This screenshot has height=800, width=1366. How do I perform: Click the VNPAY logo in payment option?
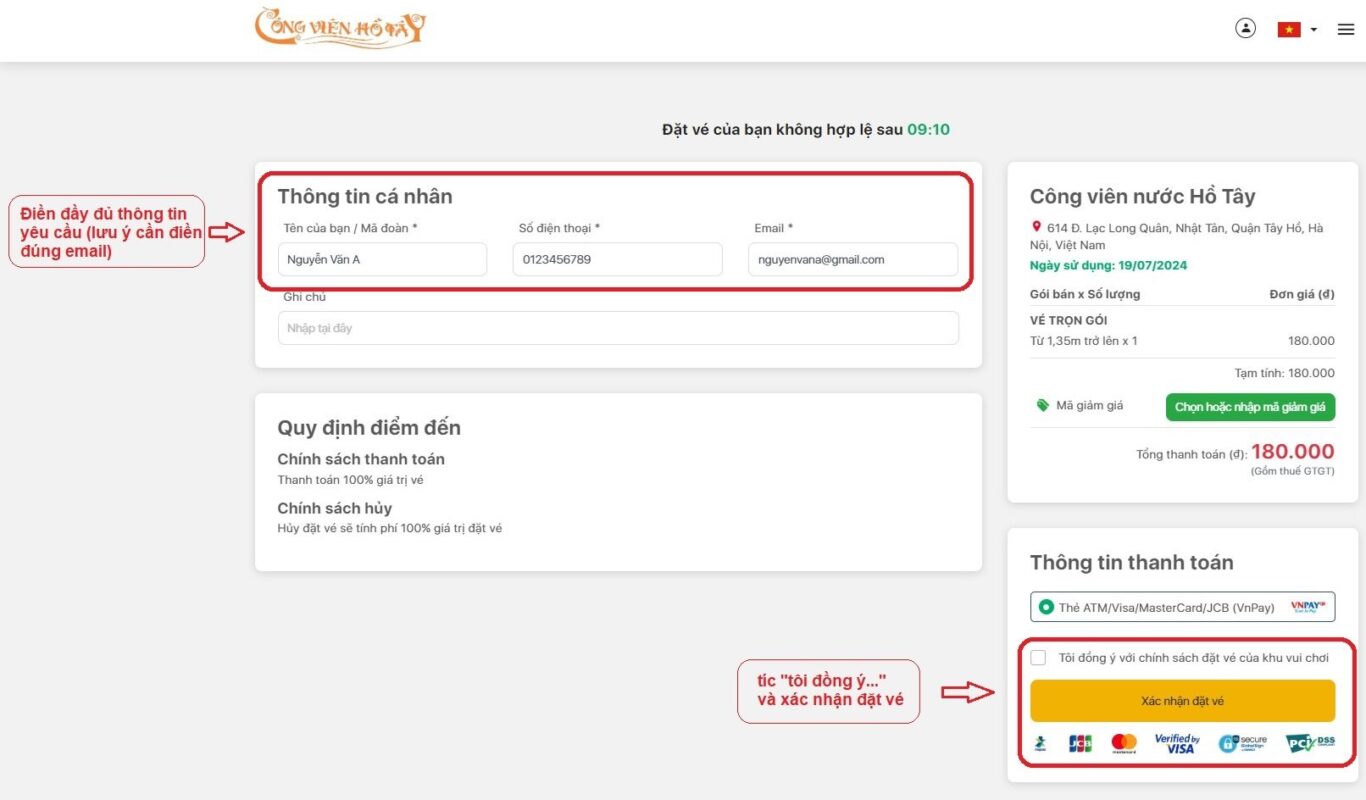click(x=1307, y=607)
